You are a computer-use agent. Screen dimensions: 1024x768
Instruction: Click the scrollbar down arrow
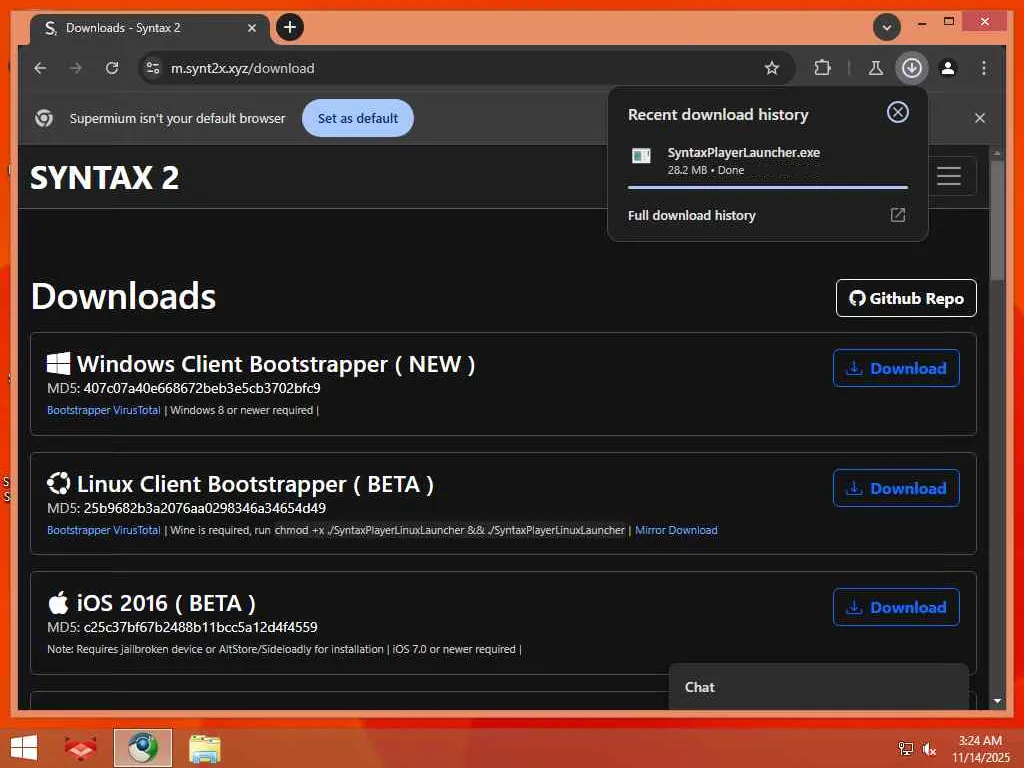997,701
